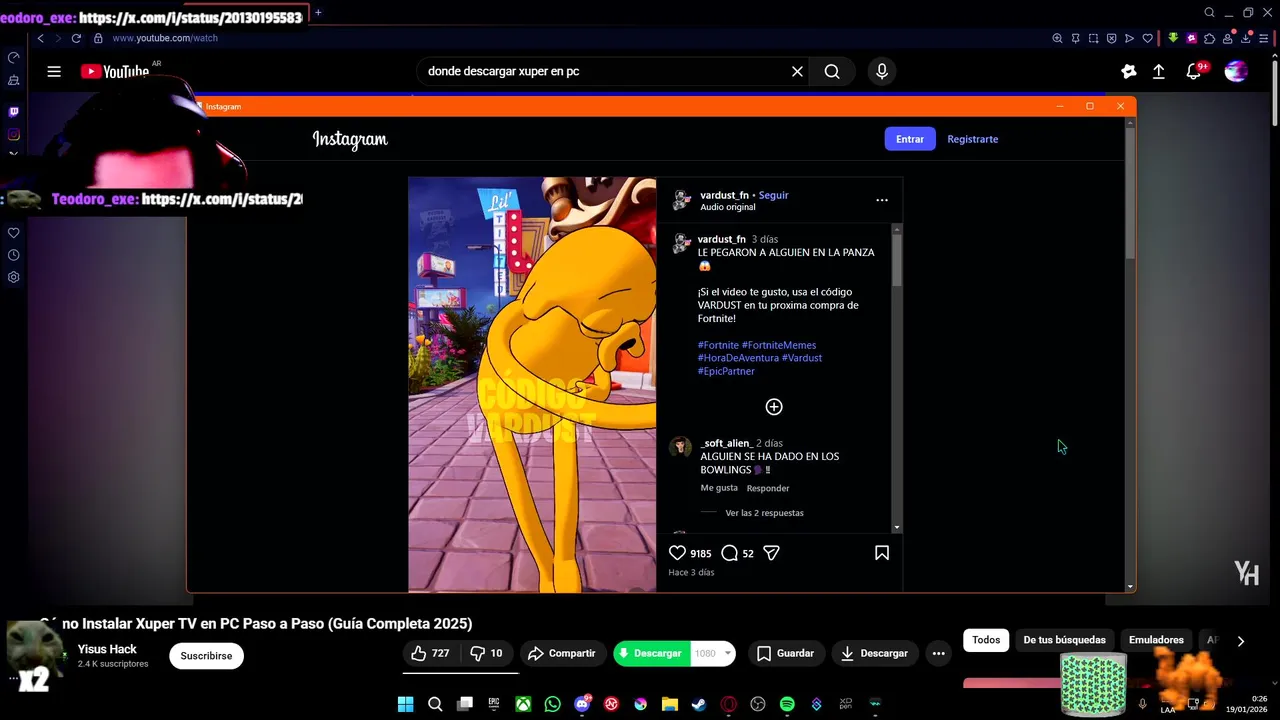The image size is (1280, 720).
Task: Like the Instagram post with heart icon
Action: 677,553
